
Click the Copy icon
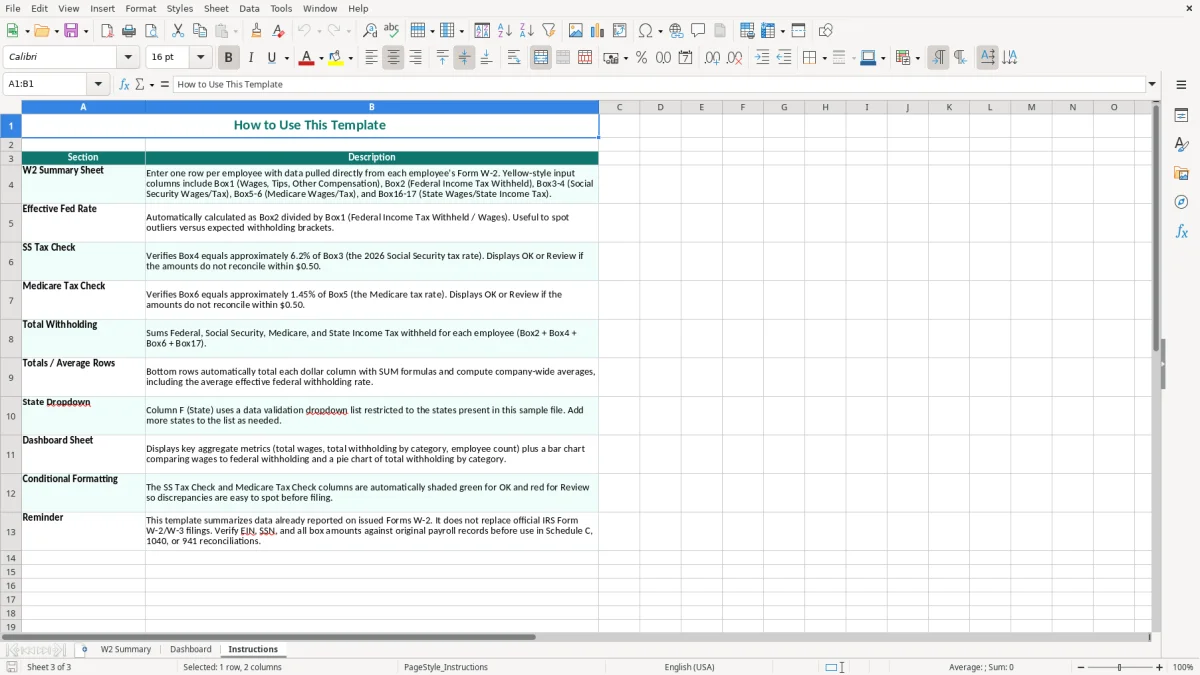[200, 31]
